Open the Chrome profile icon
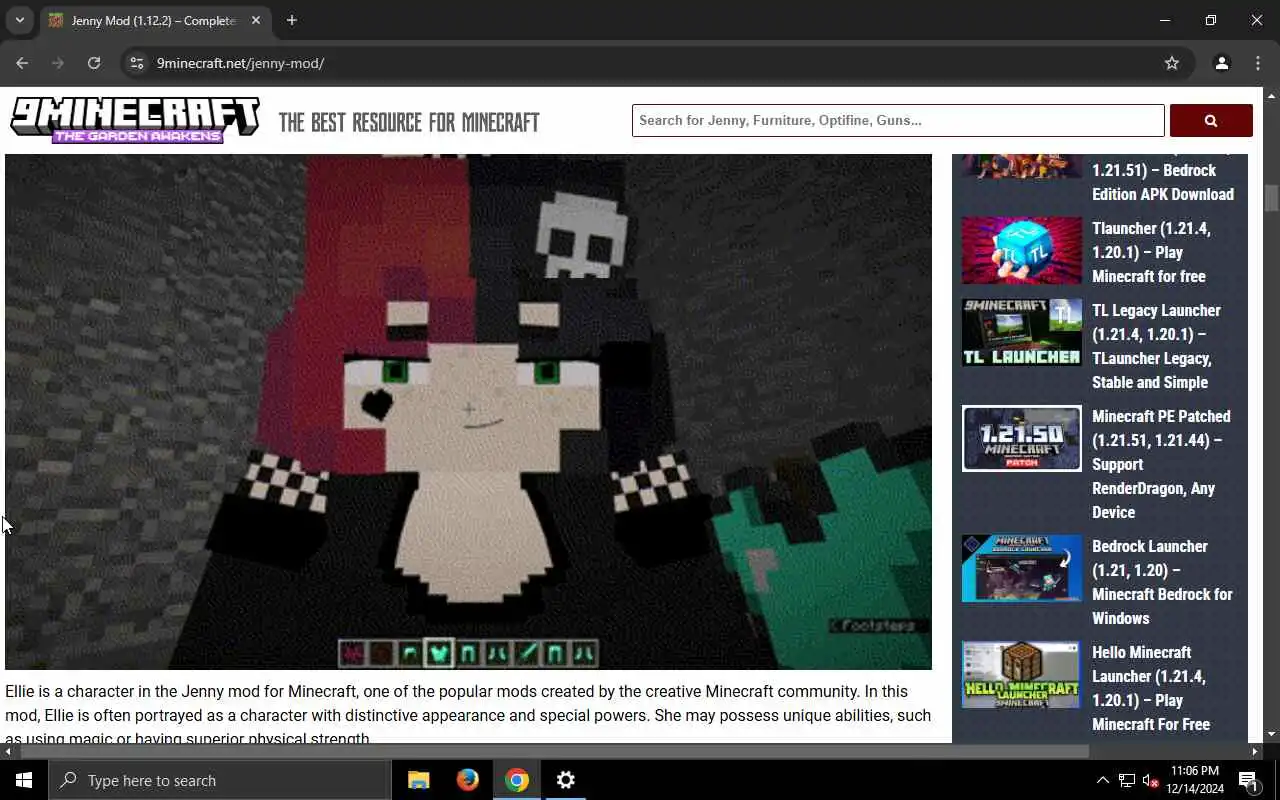Screen dimensions: 1280x800 pyautogui.click(x=1221, y=63)
